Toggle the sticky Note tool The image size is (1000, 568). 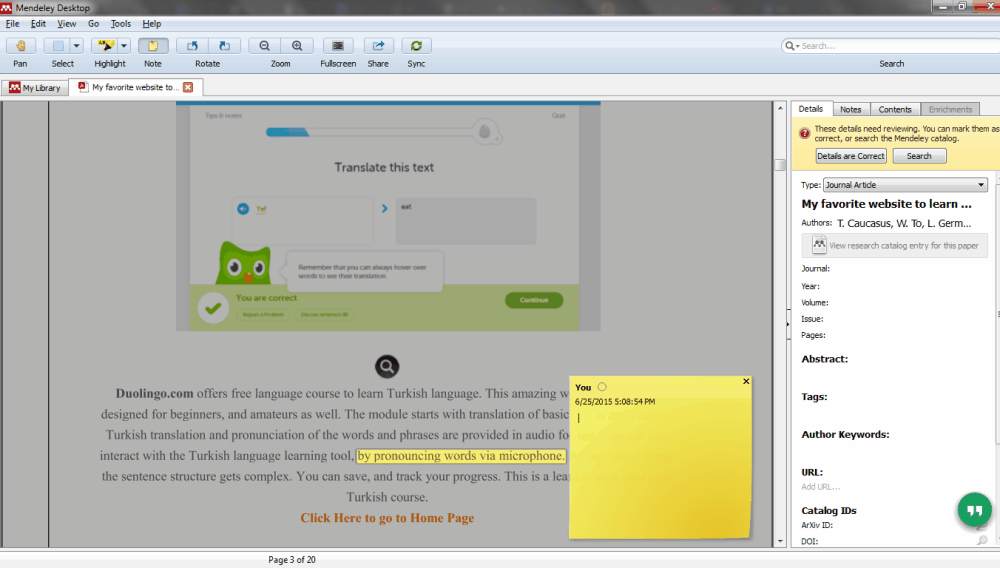[x=153, y=46]
